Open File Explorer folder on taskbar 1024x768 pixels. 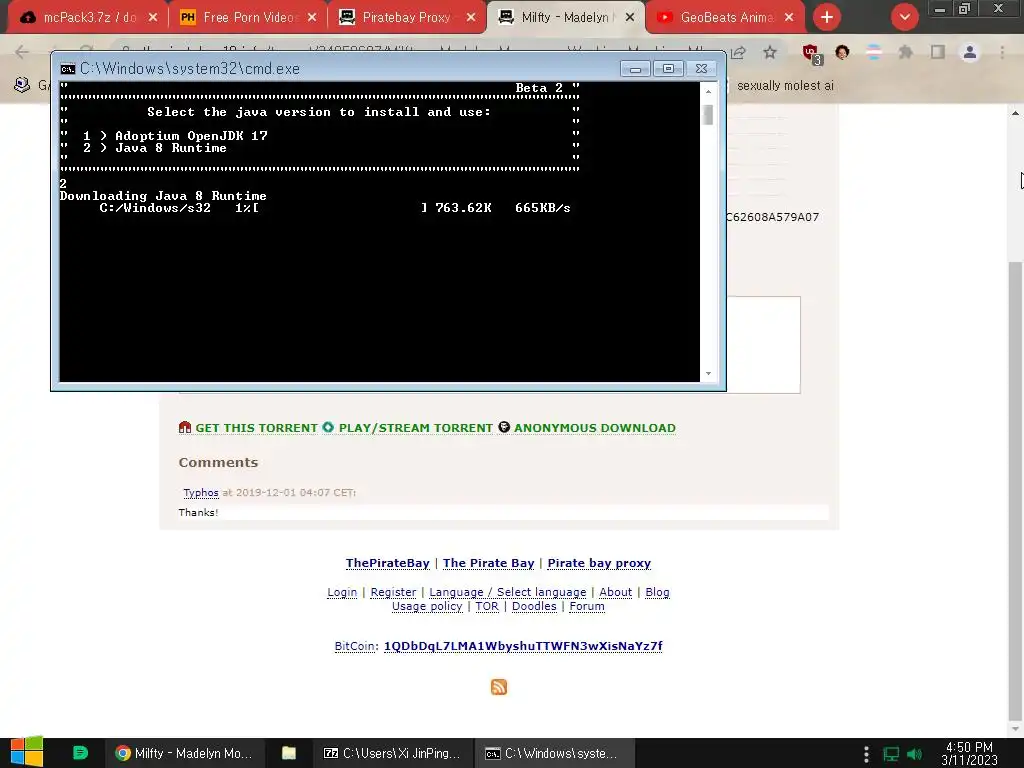pyautogui.click(x=289, y=754)
